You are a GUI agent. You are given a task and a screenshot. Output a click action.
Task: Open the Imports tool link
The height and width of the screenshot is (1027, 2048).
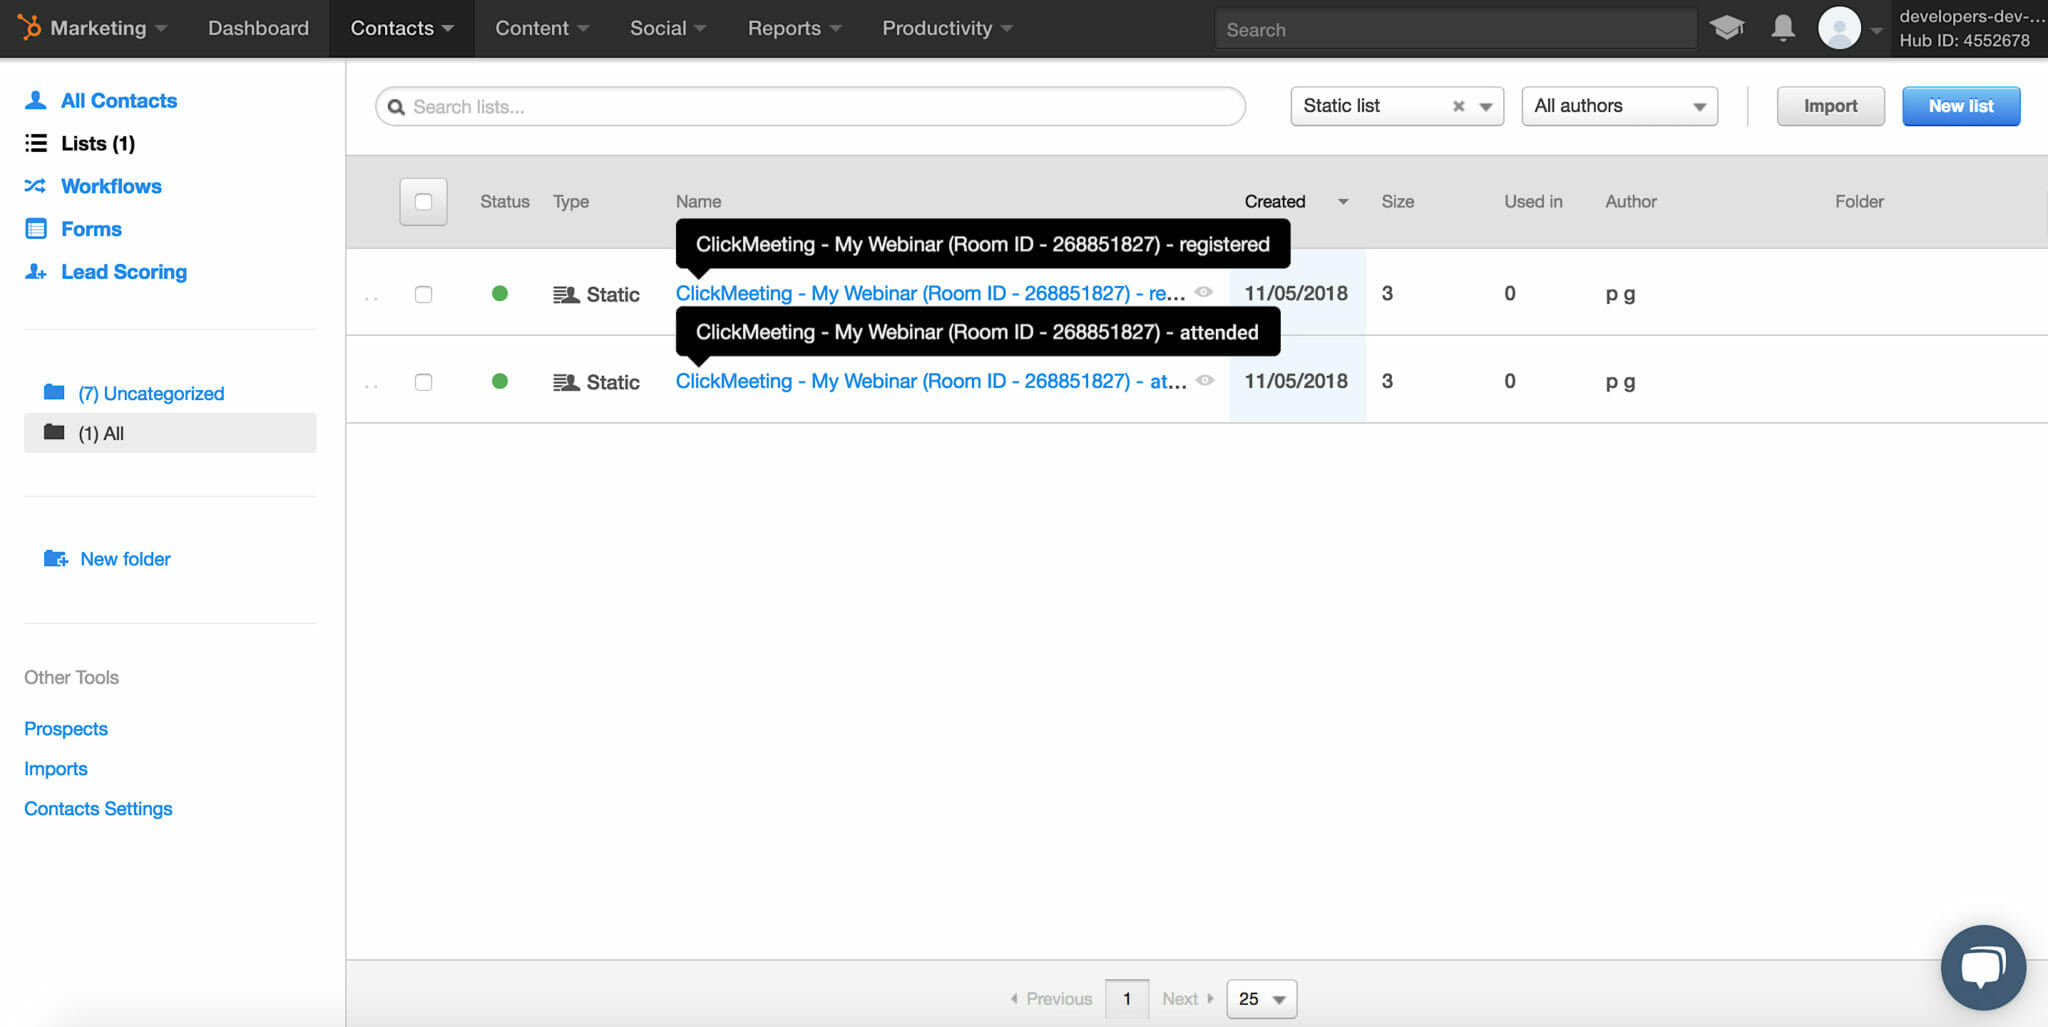[56, 768]
